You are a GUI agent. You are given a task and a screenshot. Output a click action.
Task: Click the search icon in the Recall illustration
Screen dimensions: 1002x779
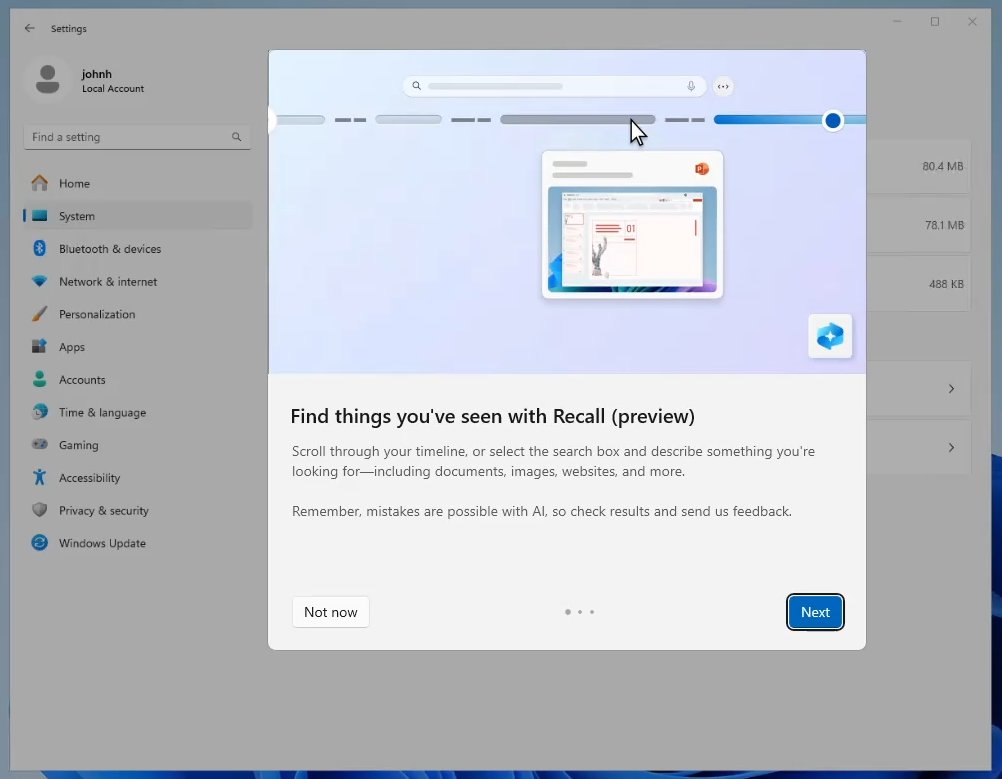coord(417,86)
